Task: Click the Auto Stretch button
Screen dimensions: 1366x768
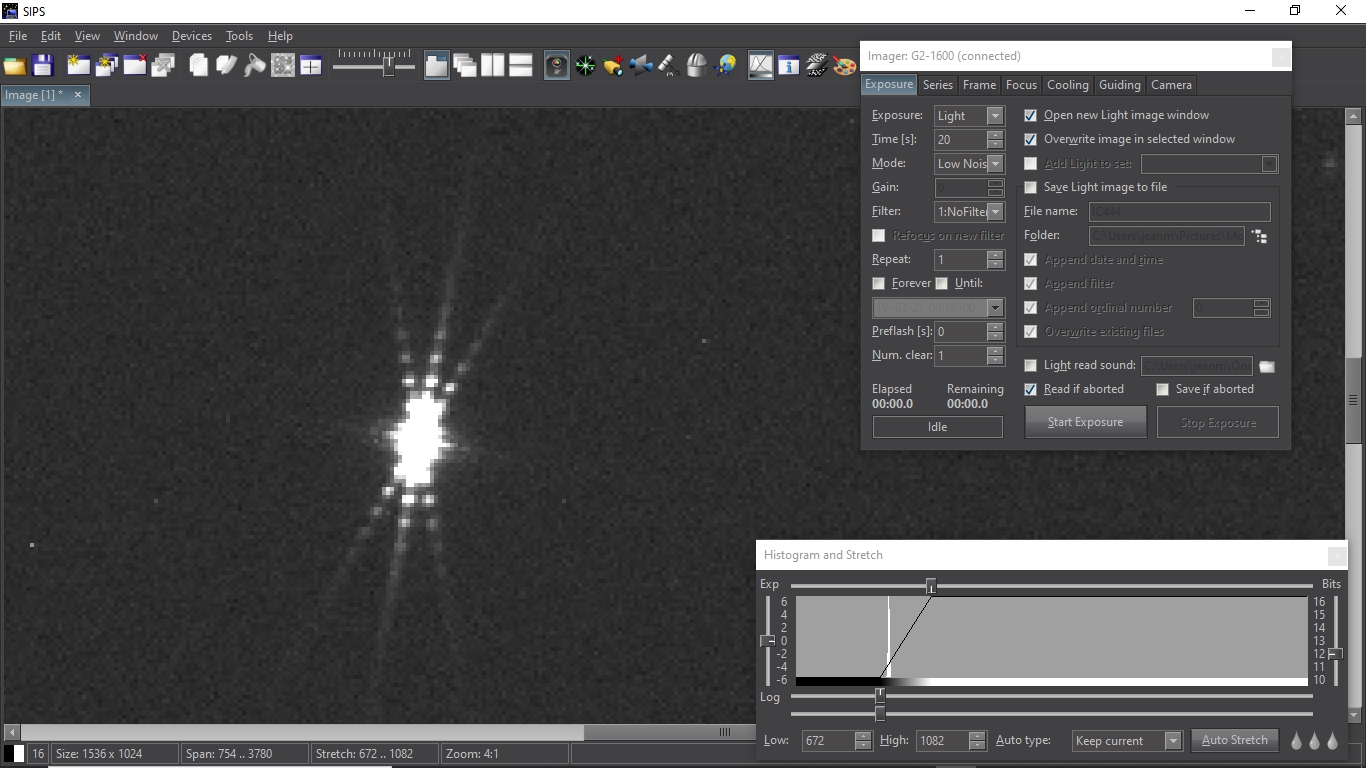Action: [1234, 741]
